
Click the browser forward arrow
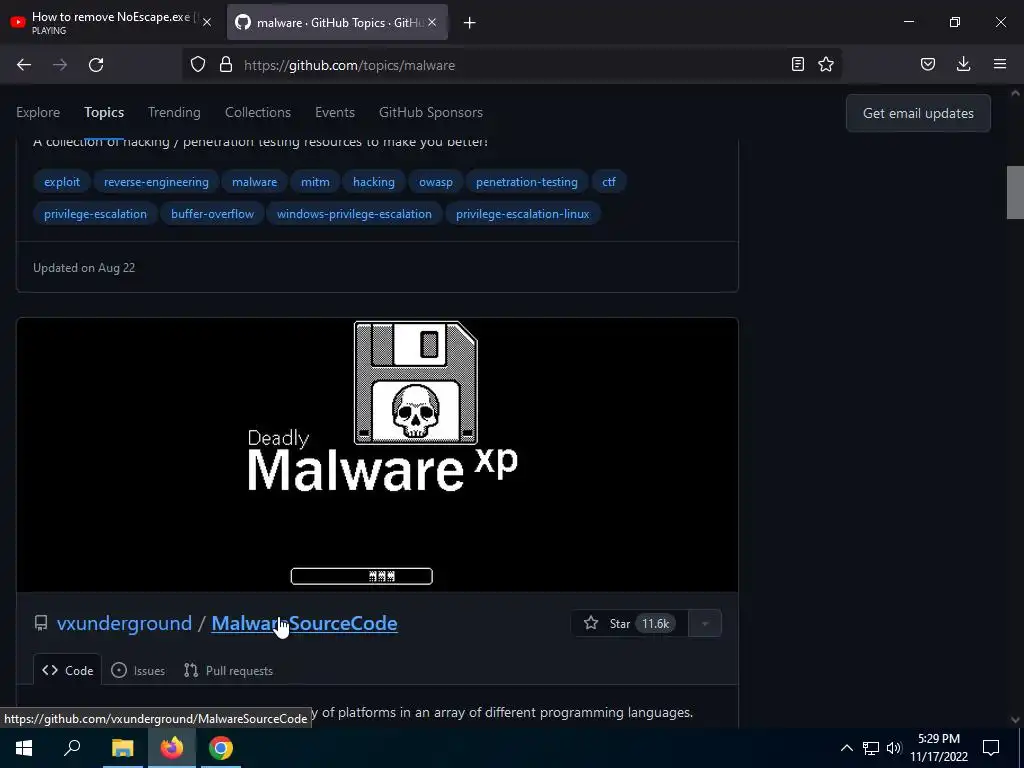click(60, 65)
